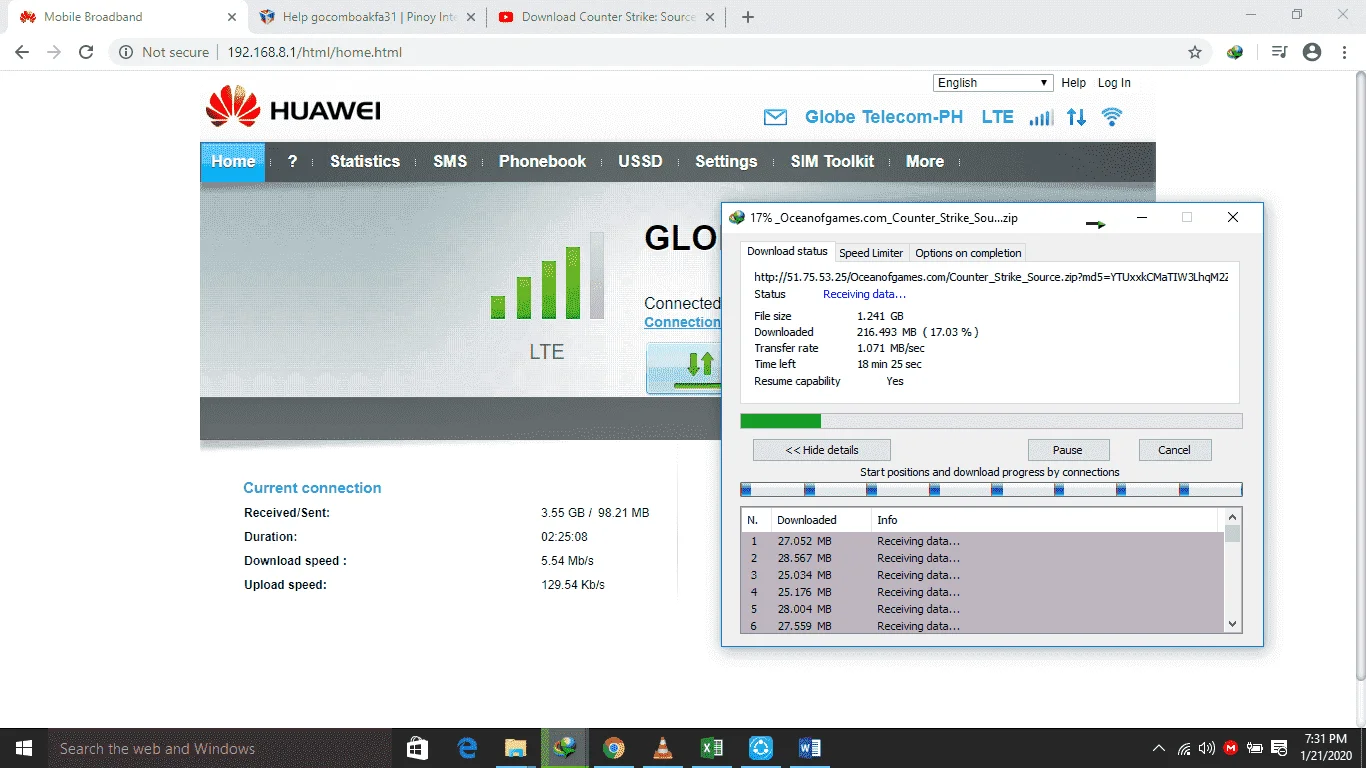Image resolution: width=1366 pixels, height=768 pixels.
Task: Select connection row 3 with 25.034 MB
Action: click(x=983, y=575)
